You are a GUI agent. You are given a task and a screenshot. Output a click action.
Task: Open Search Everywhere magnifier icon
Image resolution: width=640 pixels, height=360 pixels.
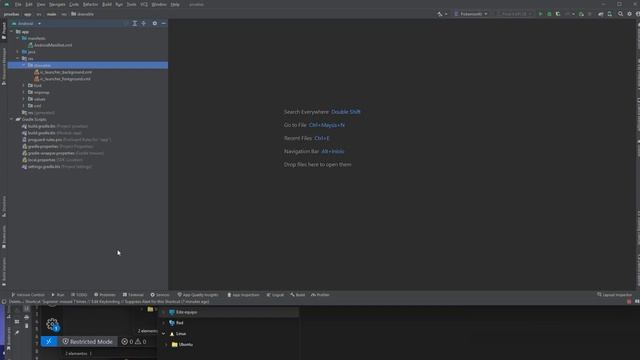(620, 14)
